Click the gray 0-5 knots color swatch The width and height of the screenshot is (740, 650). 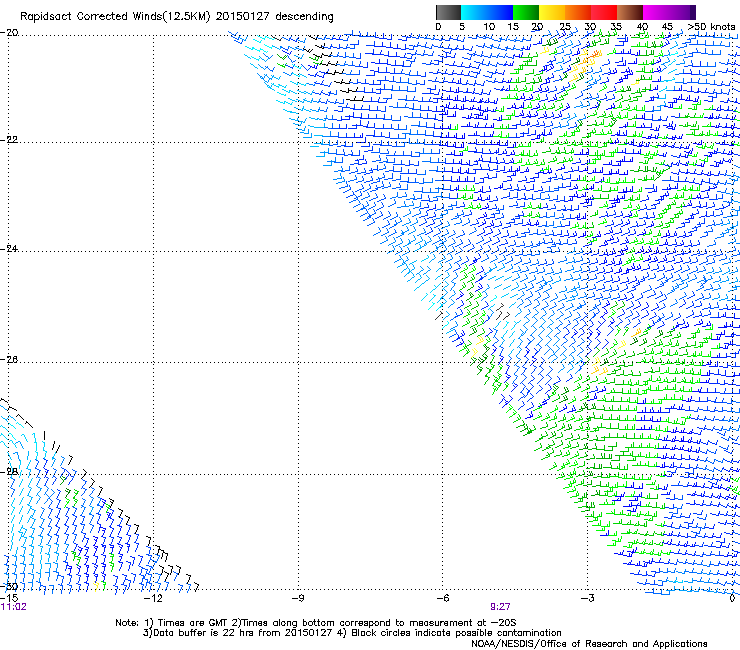[448, 12]
